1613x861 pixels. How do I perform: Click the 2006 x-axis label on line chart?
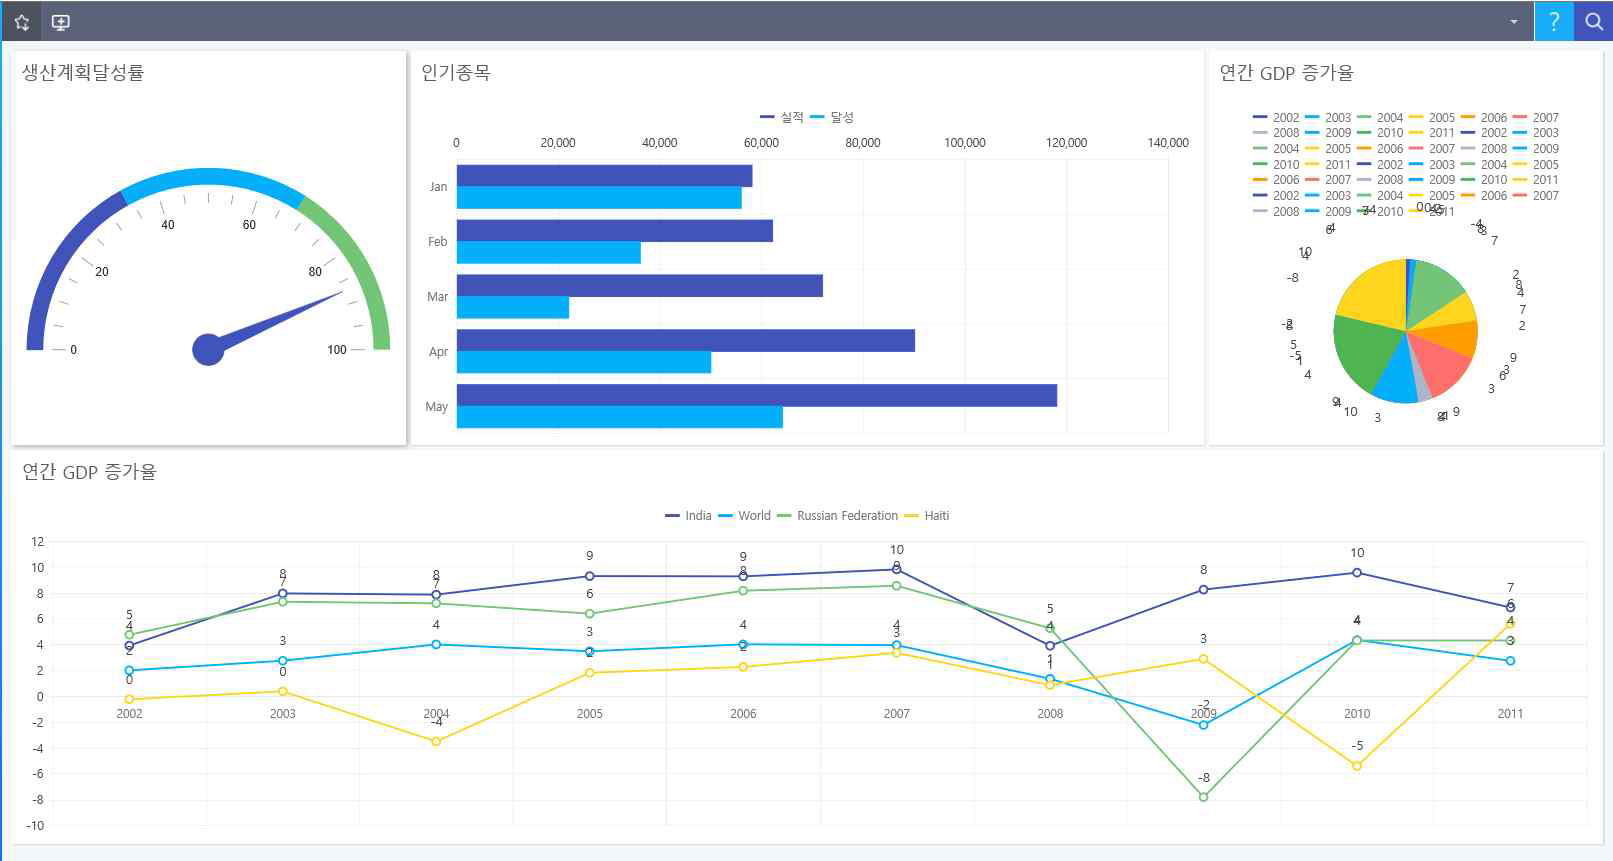pos(743,714)
